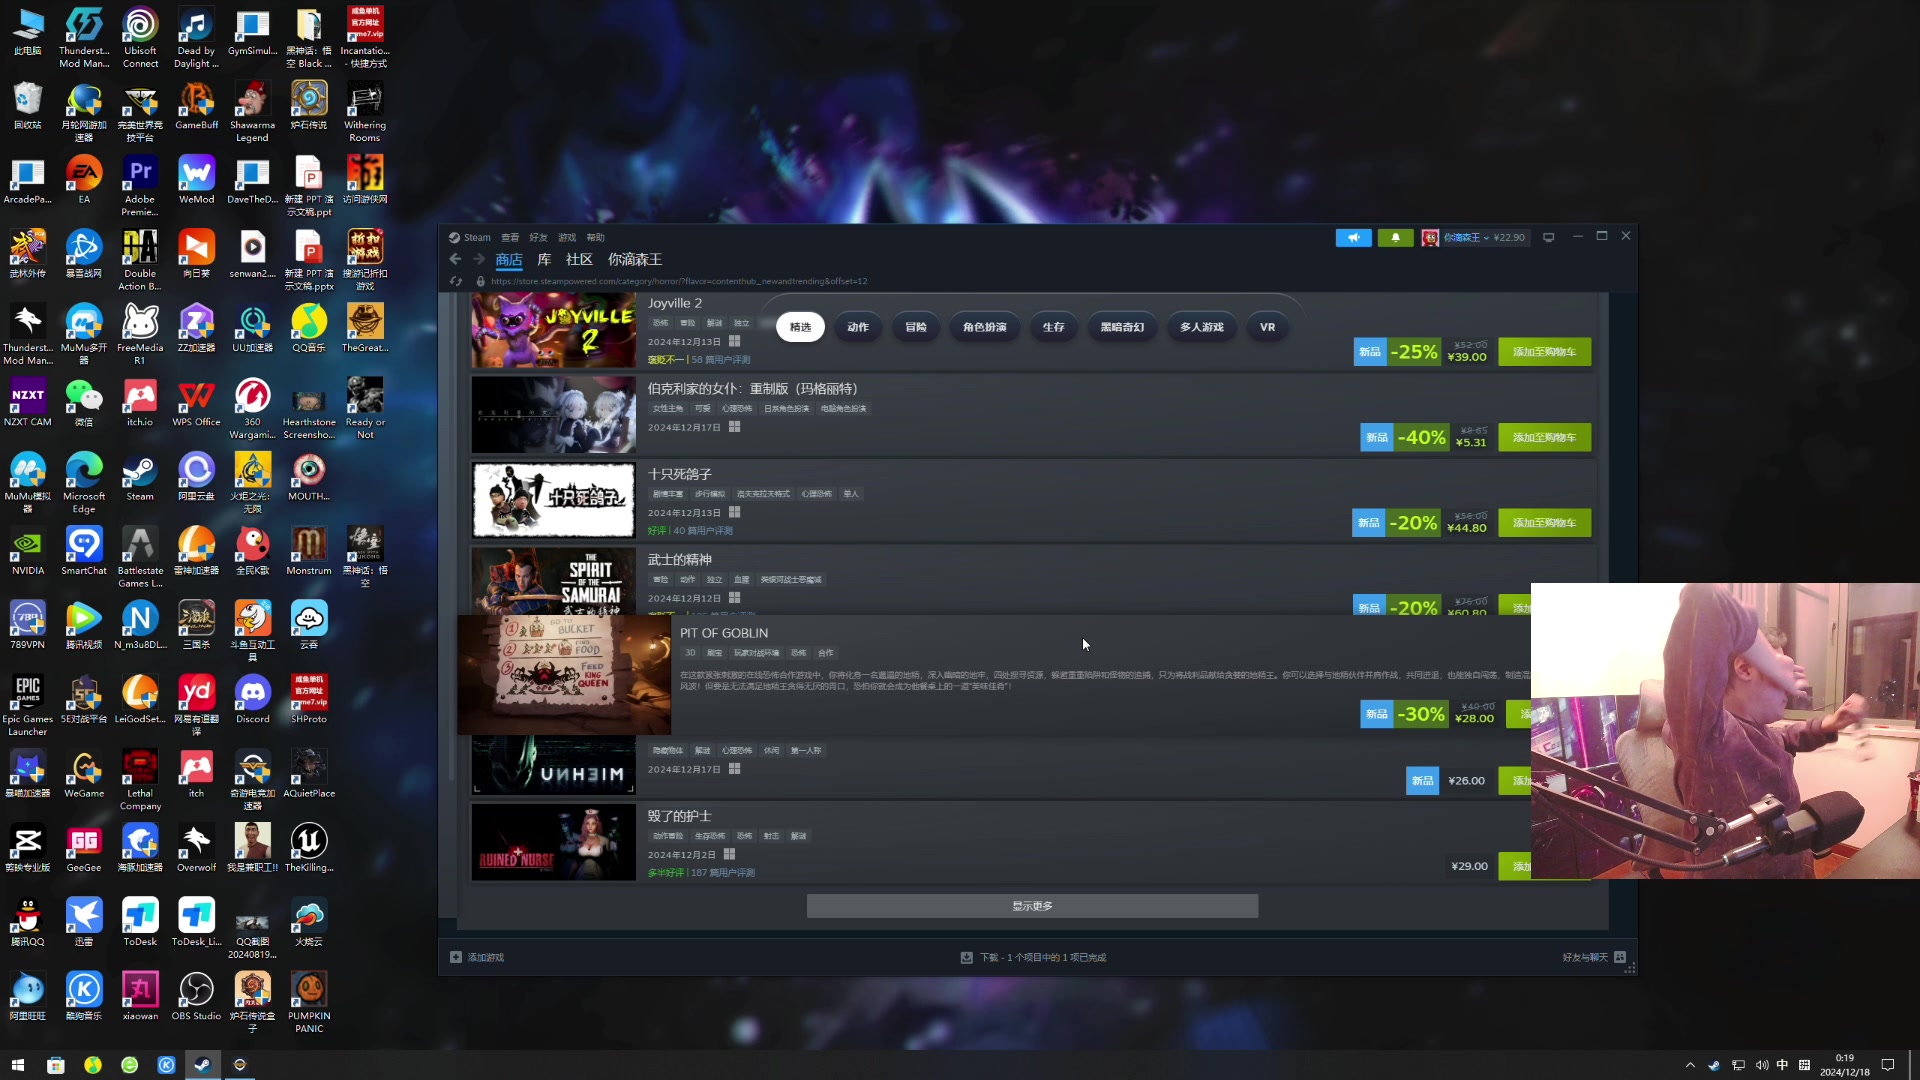Image resolution: width=1920 pixels, height=1080 pixels.
Task: Open the EA app desktop icon
Action: tap(84, 180)
